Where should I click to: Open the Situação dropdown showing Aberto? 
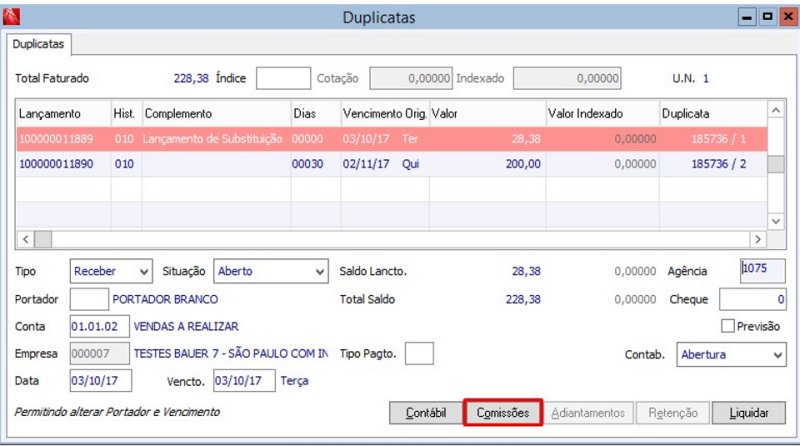click(270, 271)
